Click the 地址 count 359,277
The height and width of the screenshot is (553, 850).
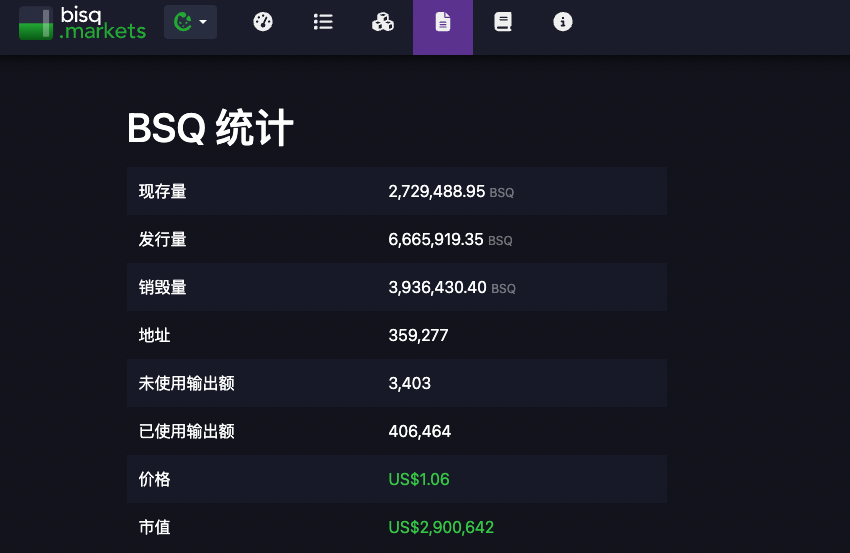[418, 335]
